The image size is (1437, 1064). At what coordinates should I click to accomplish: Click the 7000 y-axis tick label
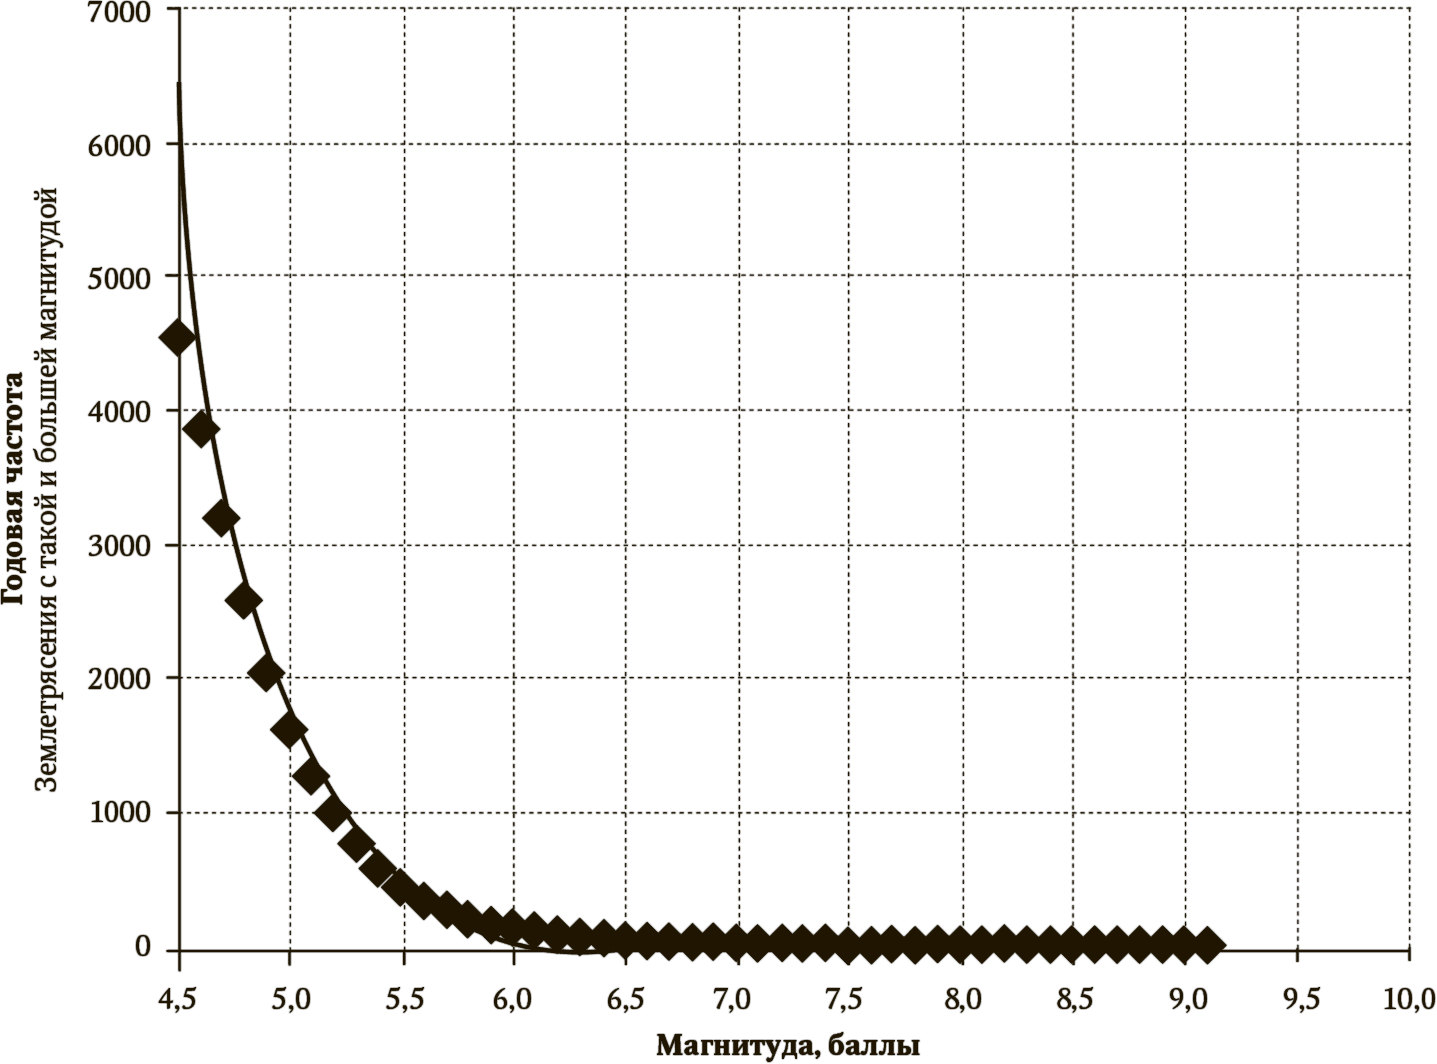tap(119, 15)
